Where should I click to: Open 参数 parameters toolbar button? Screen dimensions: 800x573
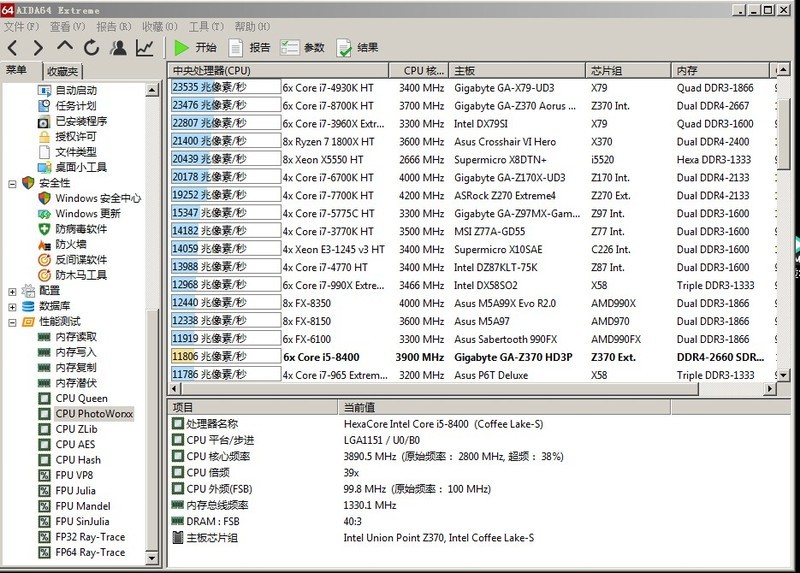pos(303,47)
